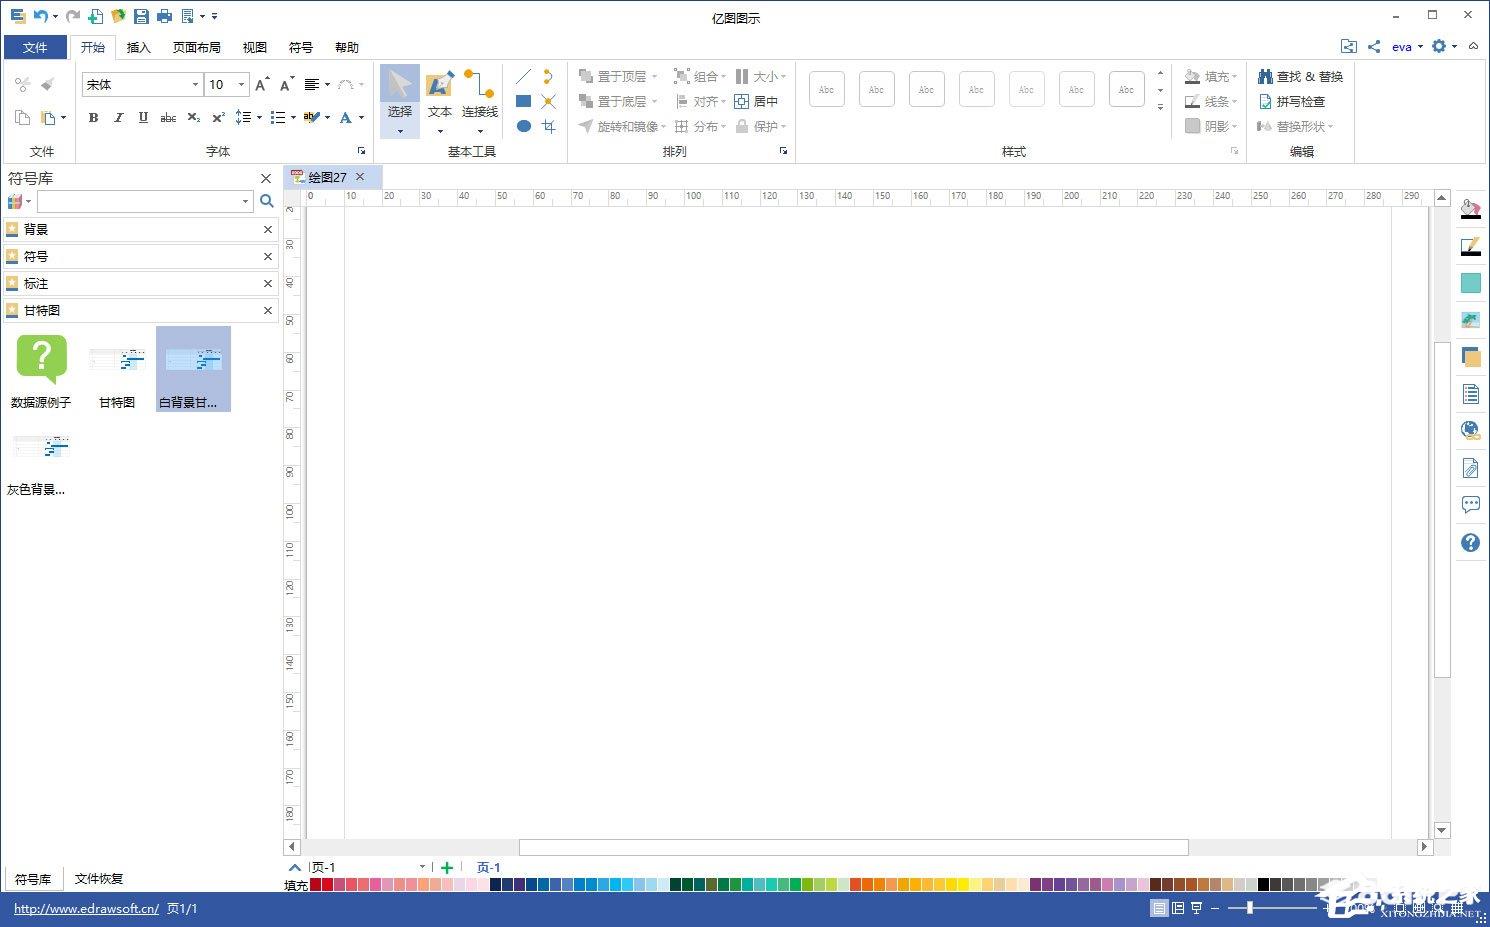
Task: Open the Fill panel in right sidebar
Action: pos(1470,209)
